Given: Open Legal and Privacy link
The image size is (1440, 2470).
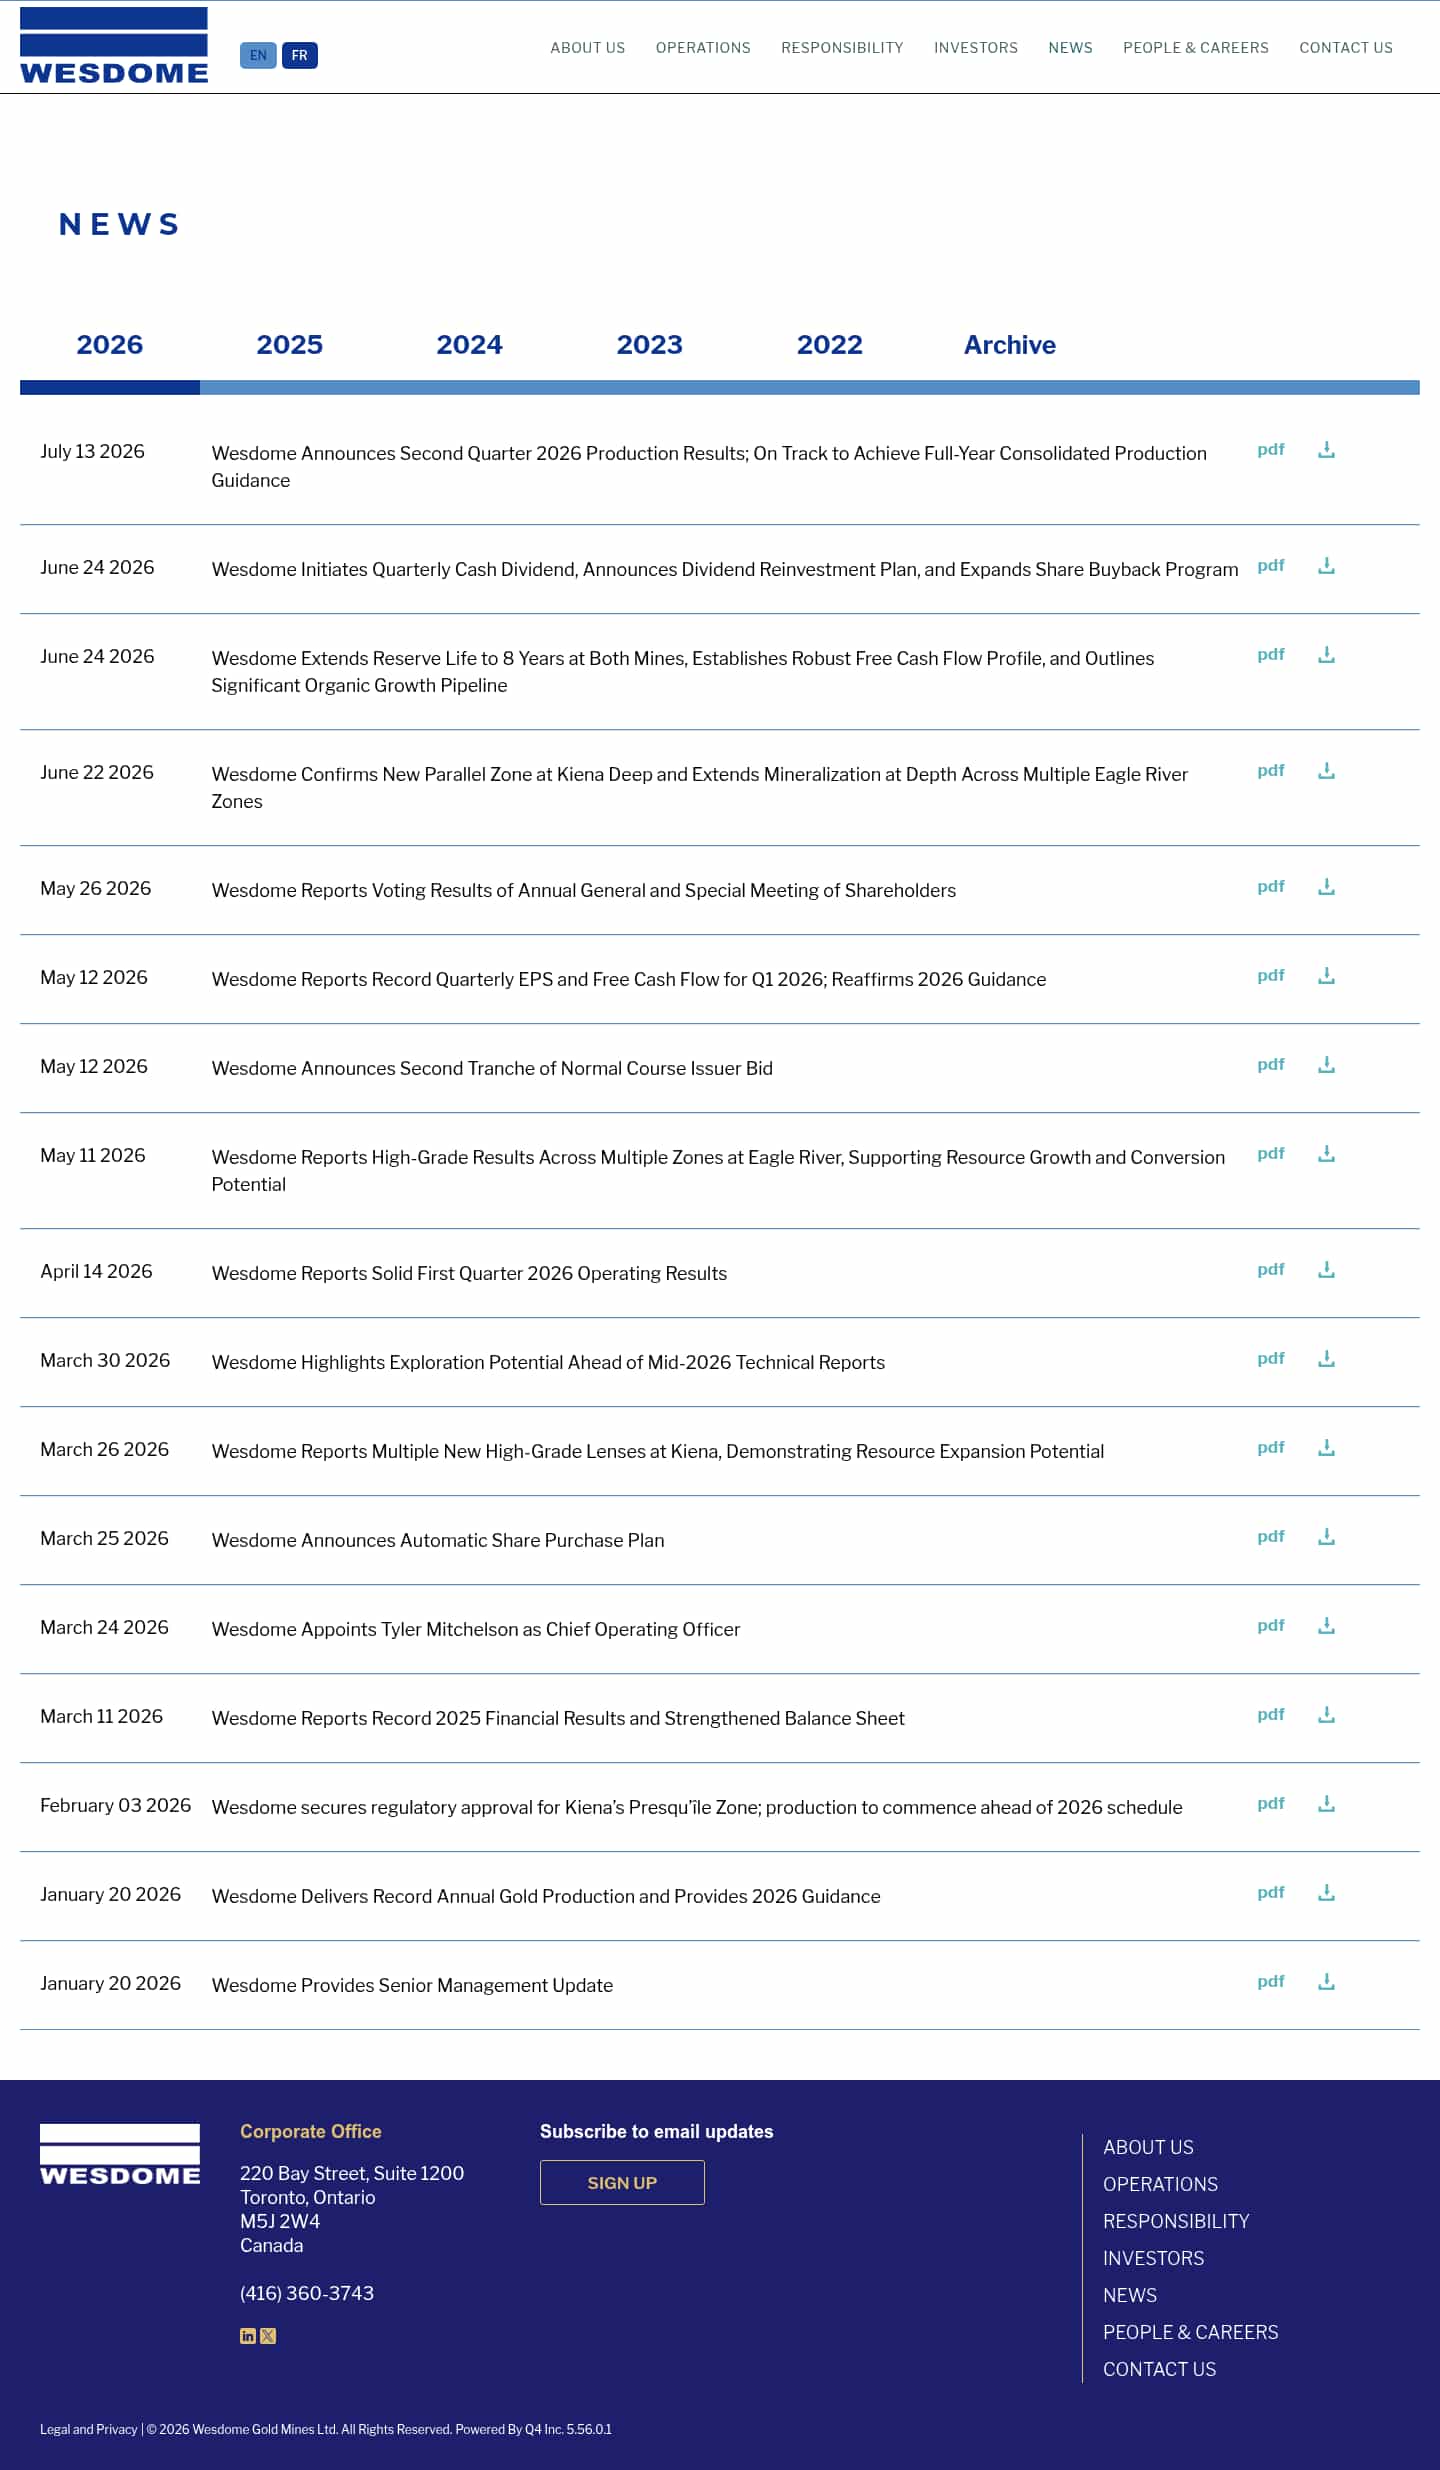Looking at the screenshot, I should (88, 2429).
